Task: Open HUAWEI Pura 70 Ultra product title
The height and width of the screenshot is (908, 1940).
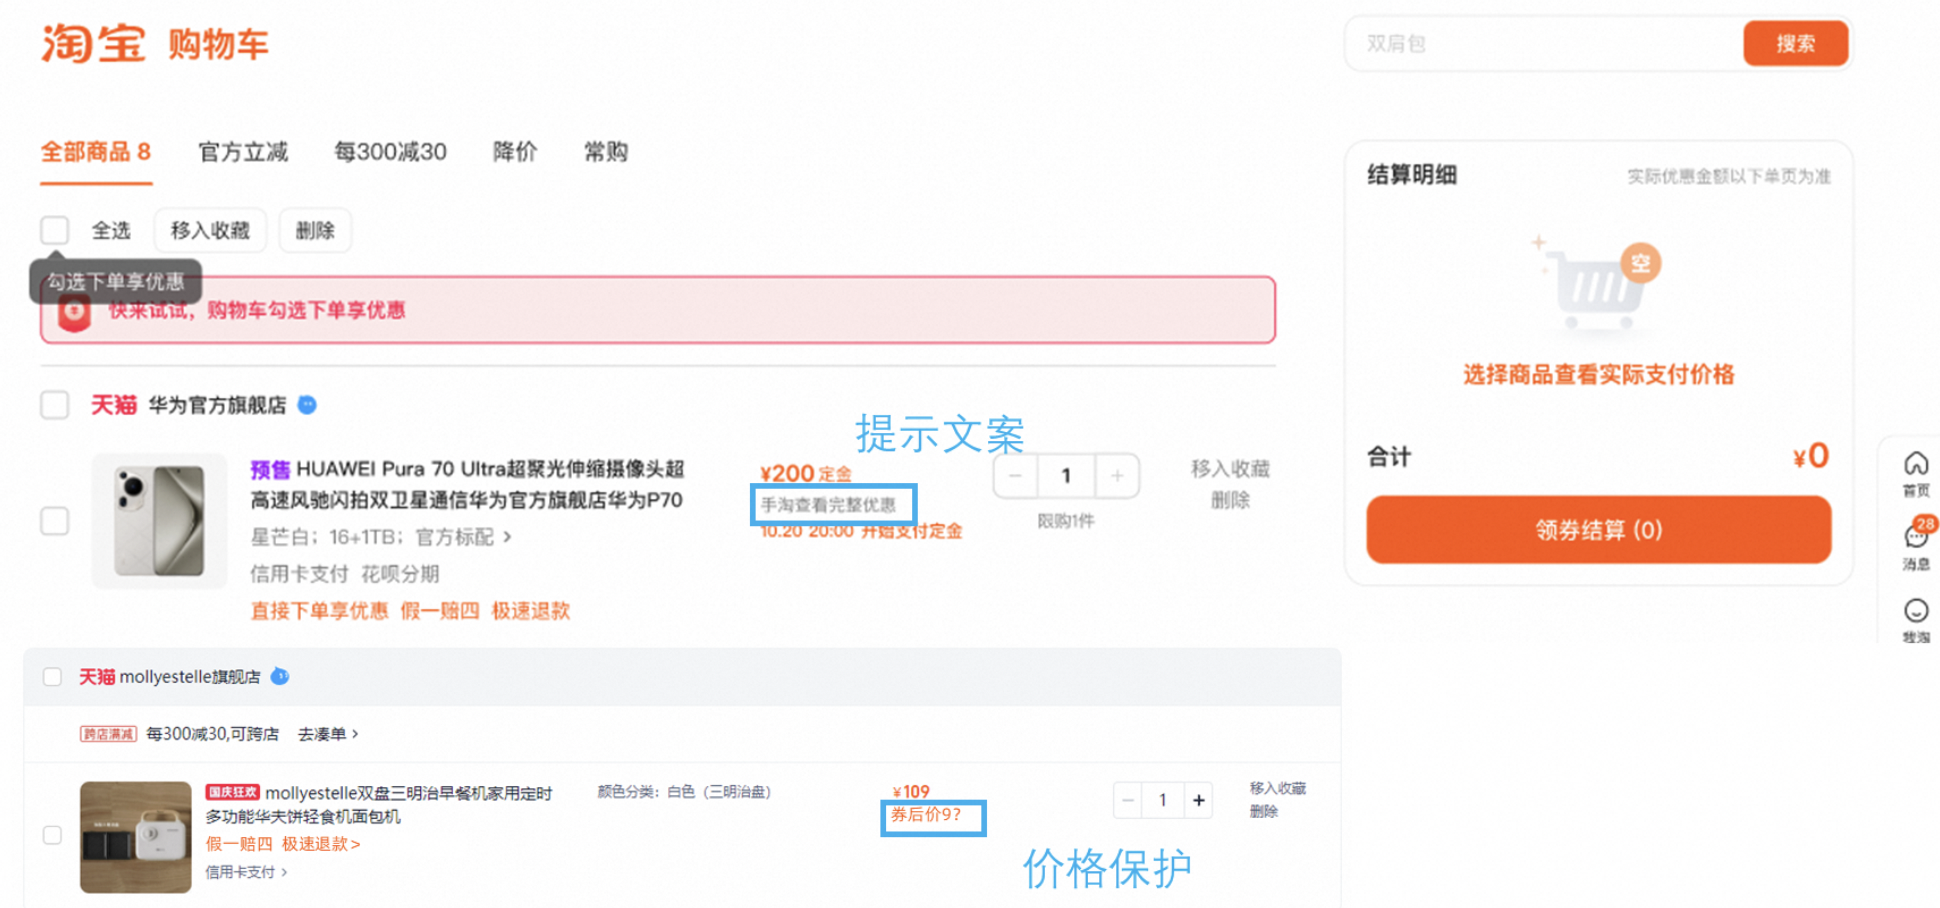Action: (467, 484)
